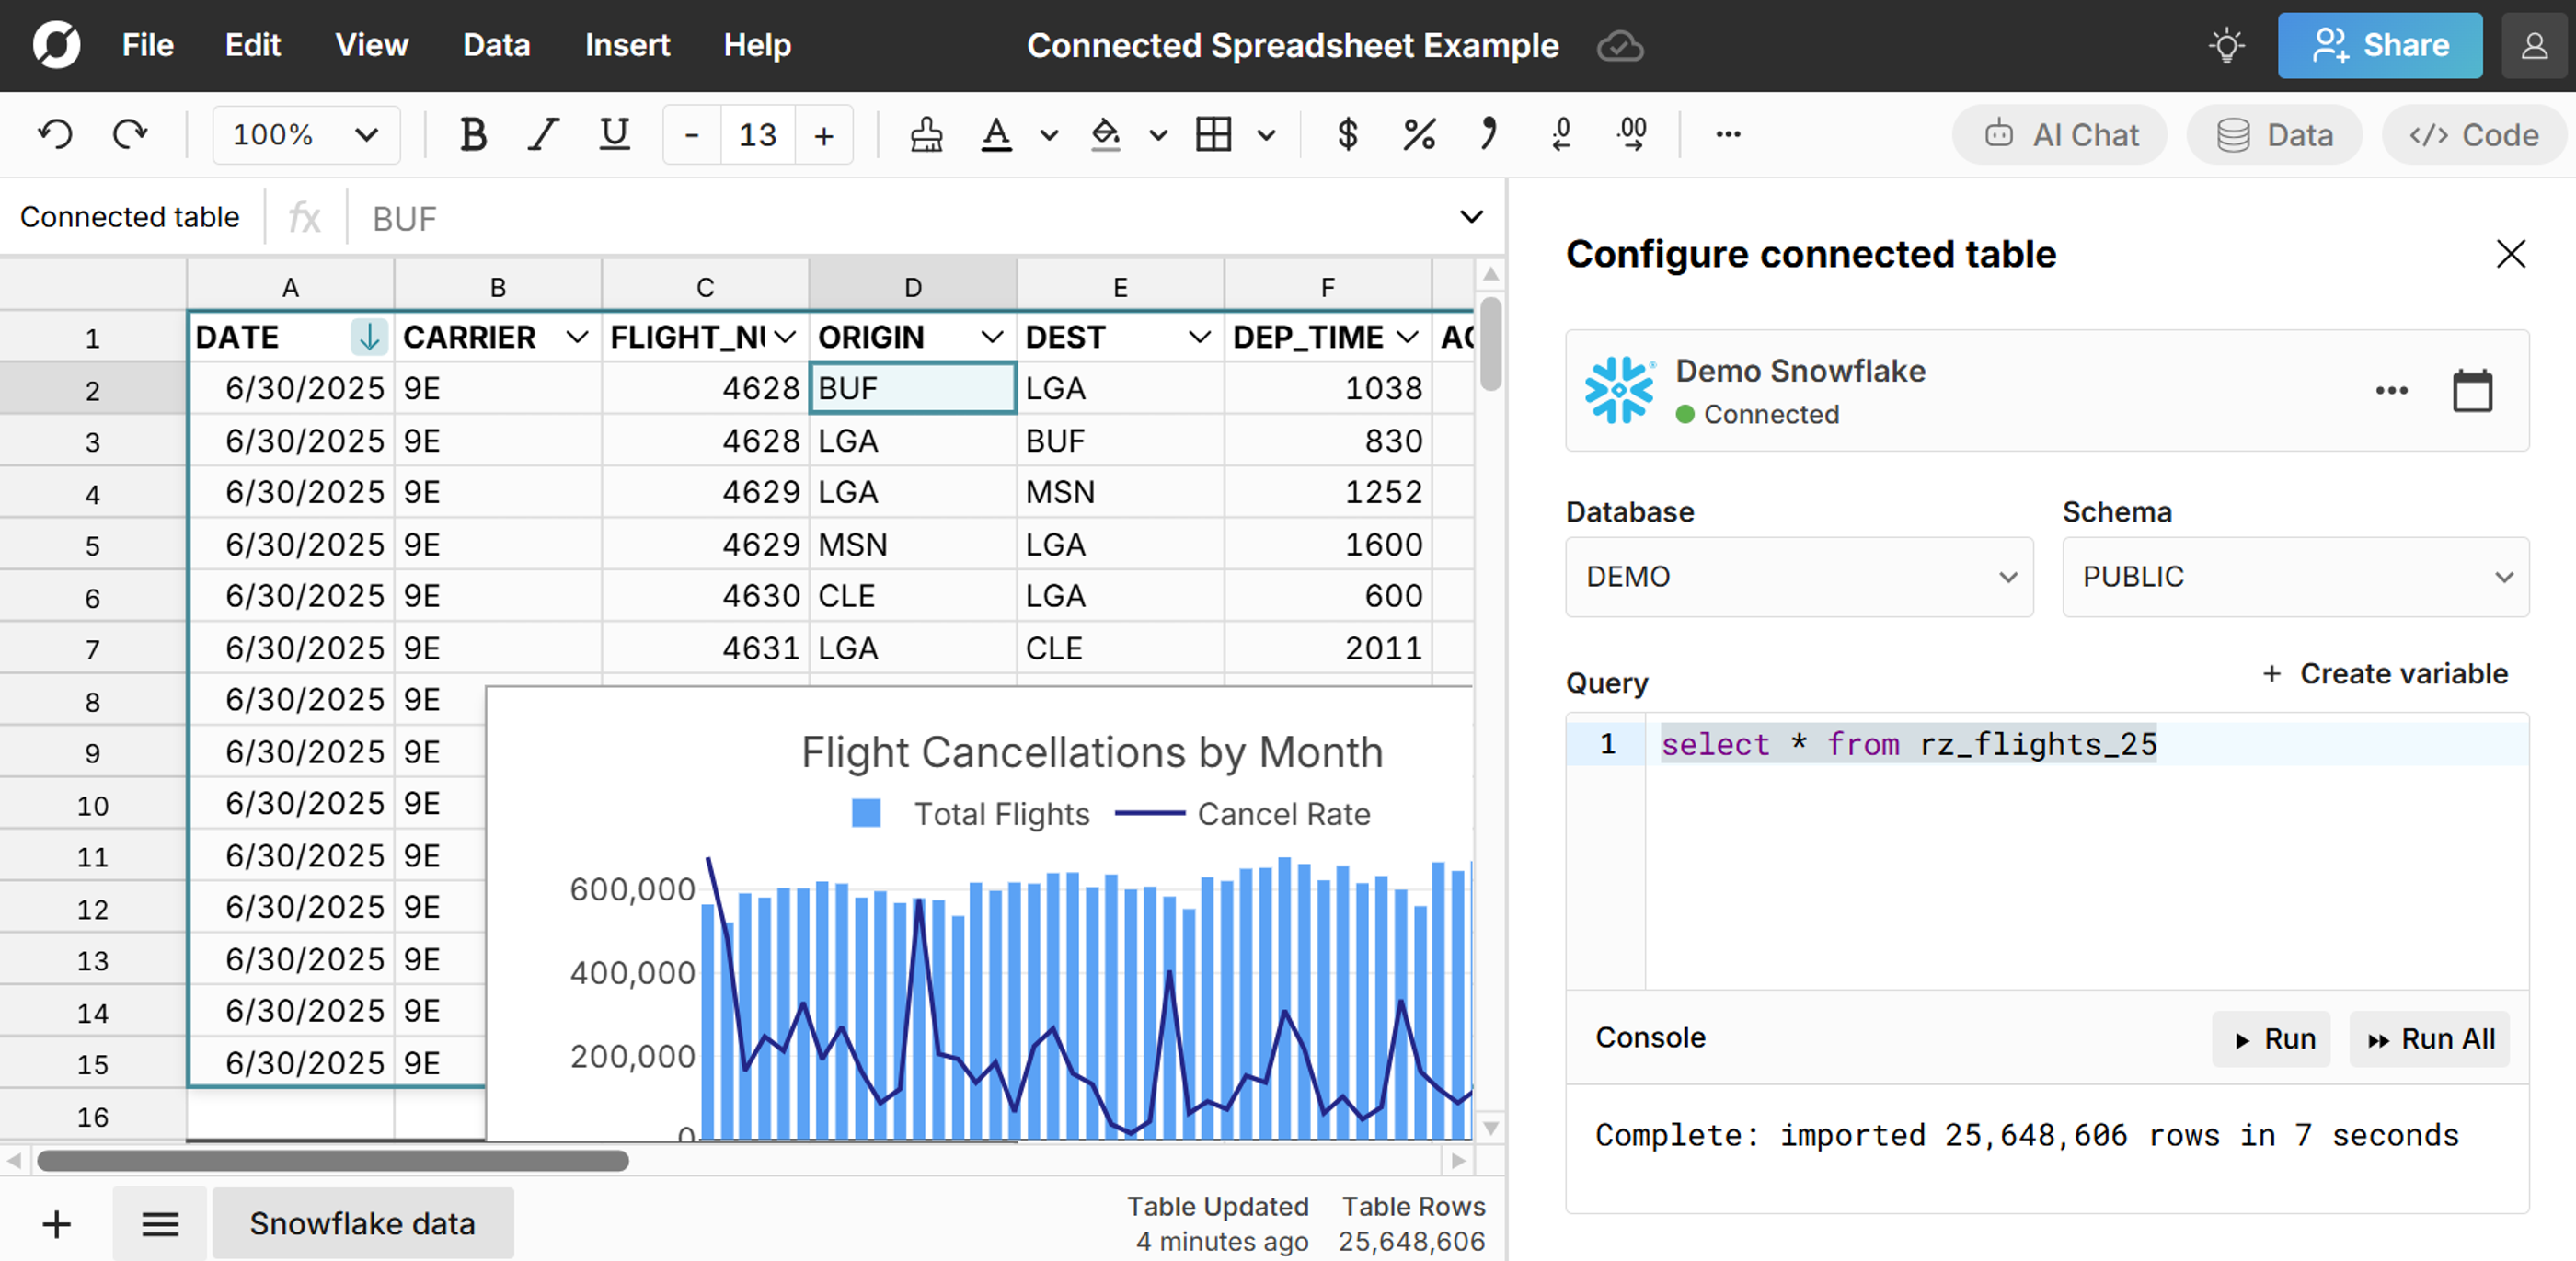Open the fill color paint bucket
Screen dimensions: 2576x1261
1105,134
